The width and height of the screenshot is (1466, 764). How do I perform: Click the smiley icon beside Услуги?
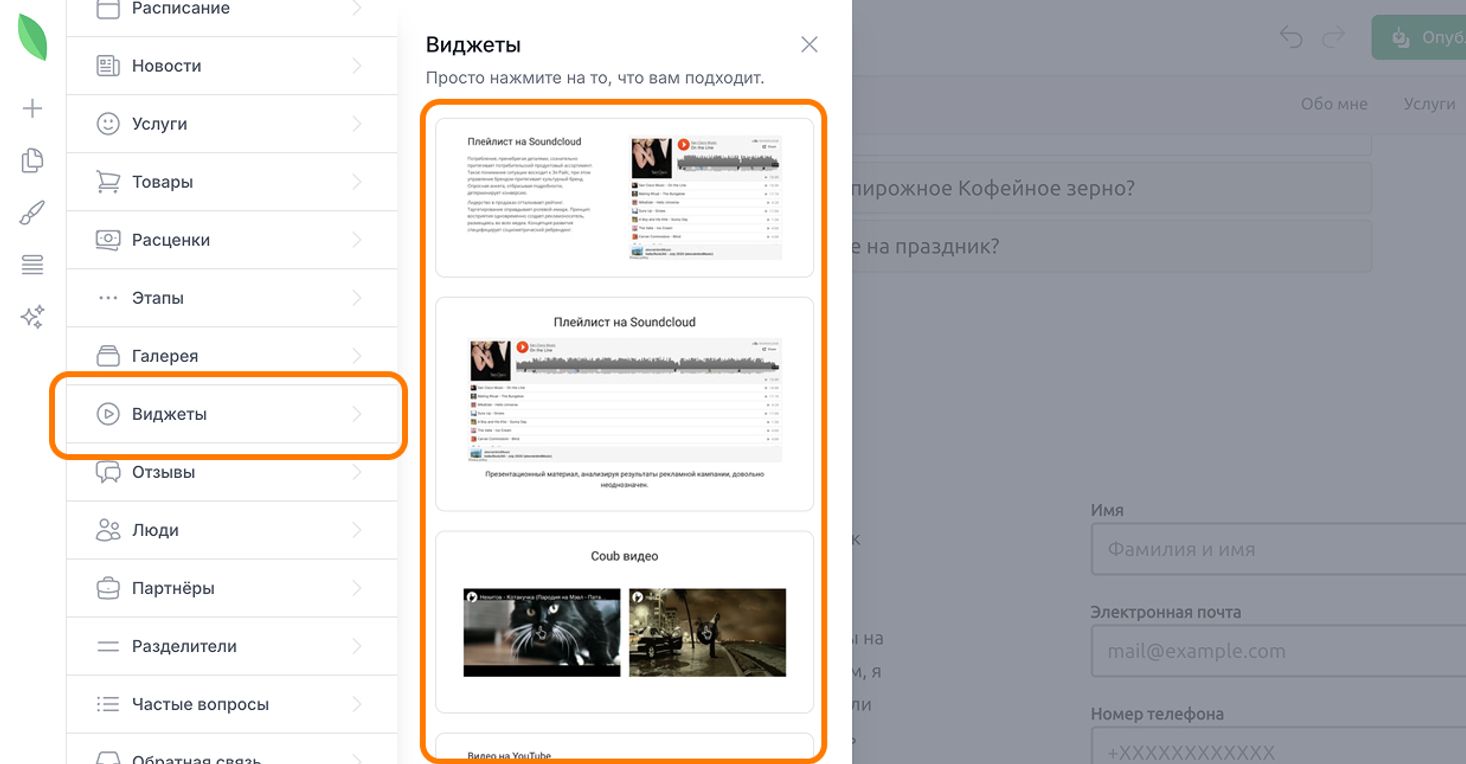click(107, 124)
